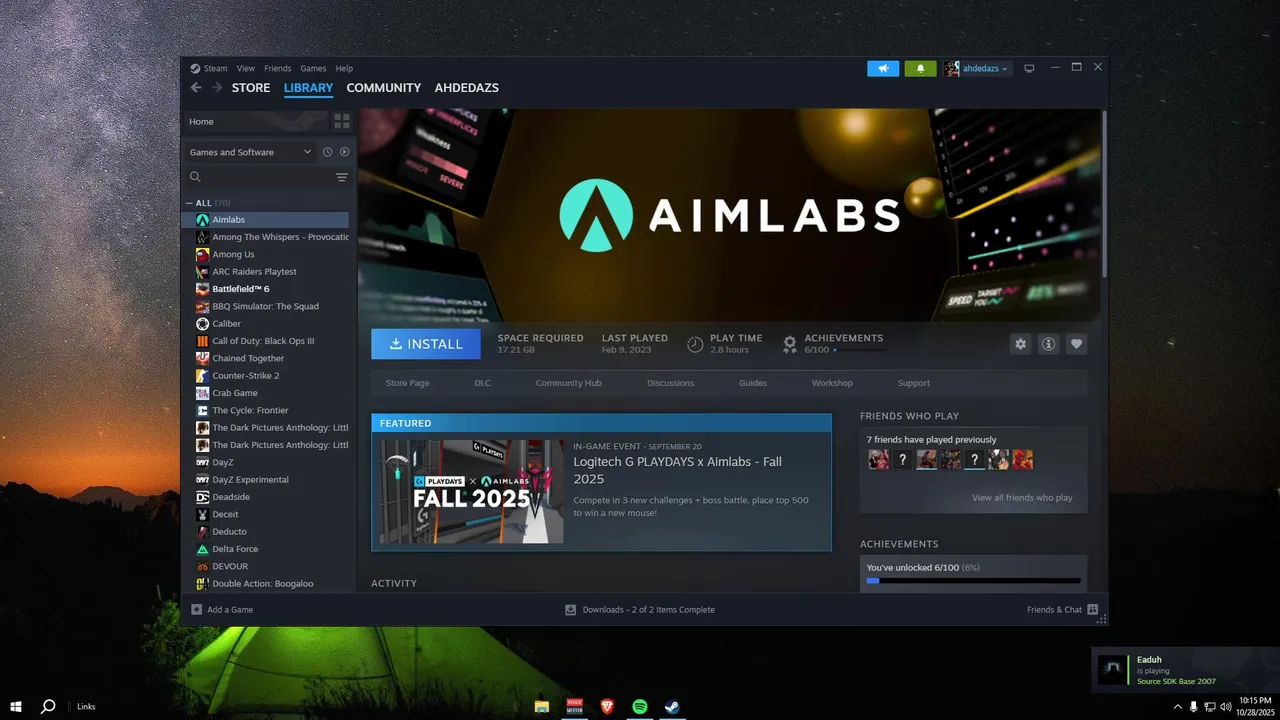Open the Aimlabs Store Page link

click(x=407, y=383)
